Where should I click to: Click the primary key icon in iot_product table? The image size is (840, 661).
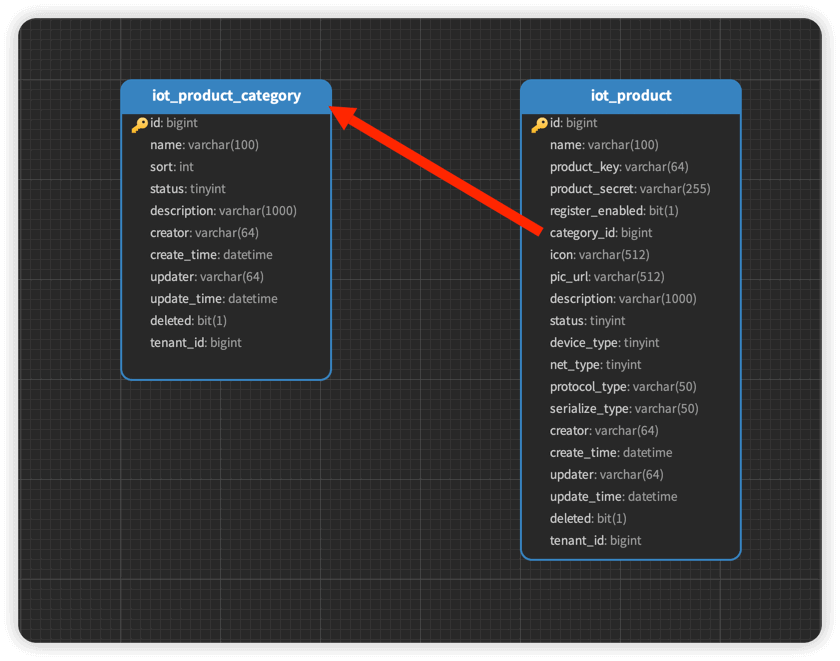539,124
